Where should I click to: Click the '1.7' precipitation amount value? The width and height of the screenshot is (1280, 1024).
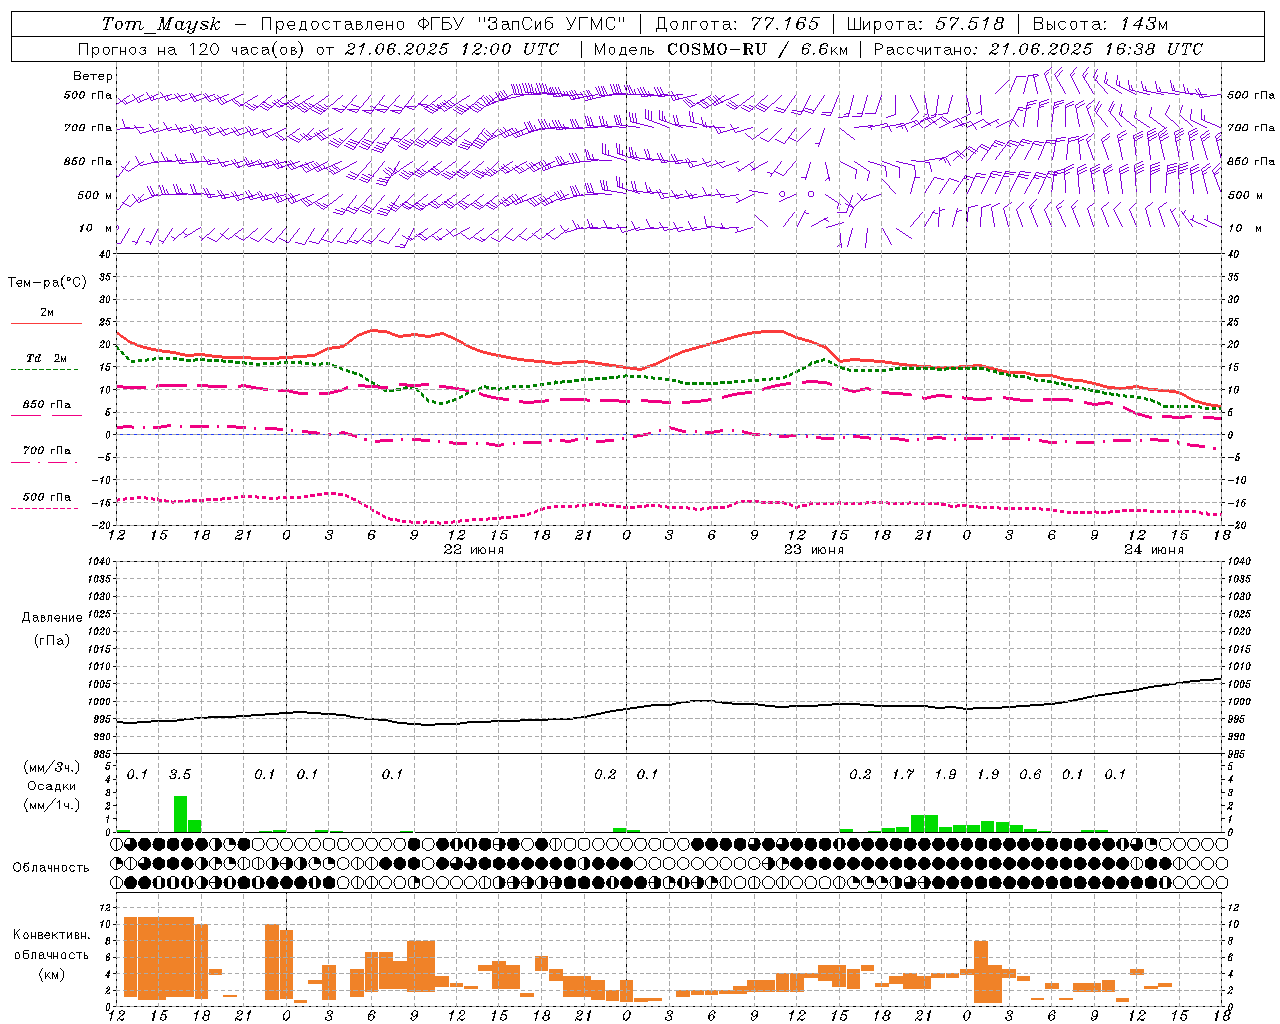[x=903, y=774]
